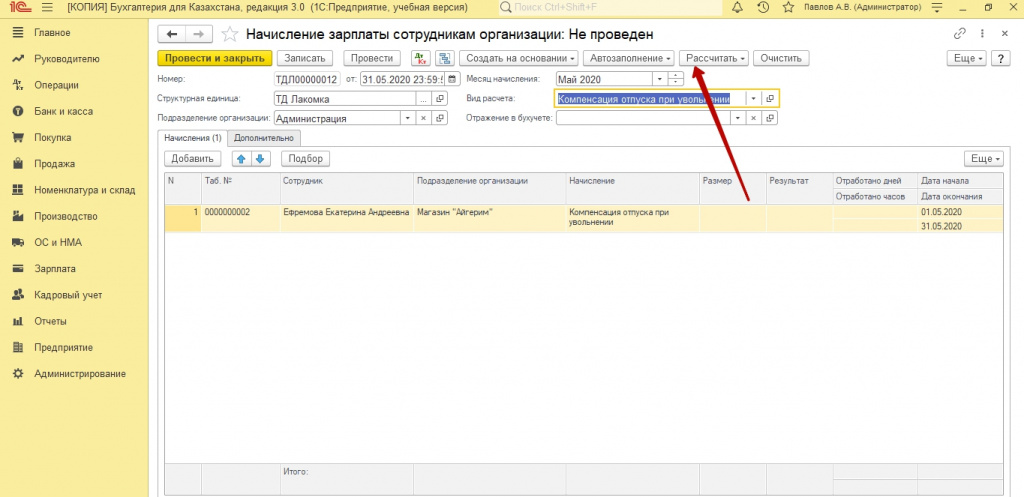Open the Месяц начисления dropdown arrow
Image resolution: width=1024 pixels, height=497 pixels.
[660, 79]
